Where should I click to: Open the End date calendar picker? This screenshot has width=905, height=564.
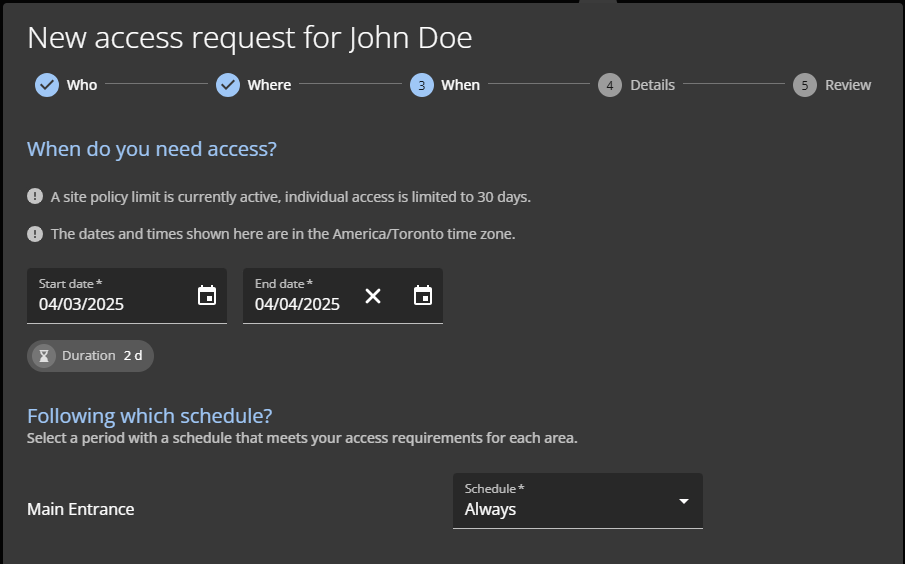point(423,296)
